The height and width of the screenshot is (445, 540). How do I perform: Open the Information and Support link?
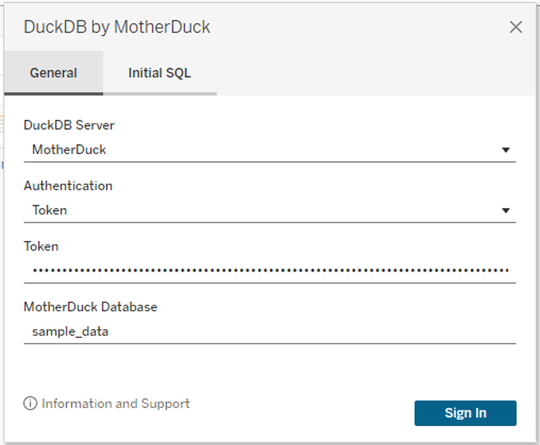pos(115,403)
